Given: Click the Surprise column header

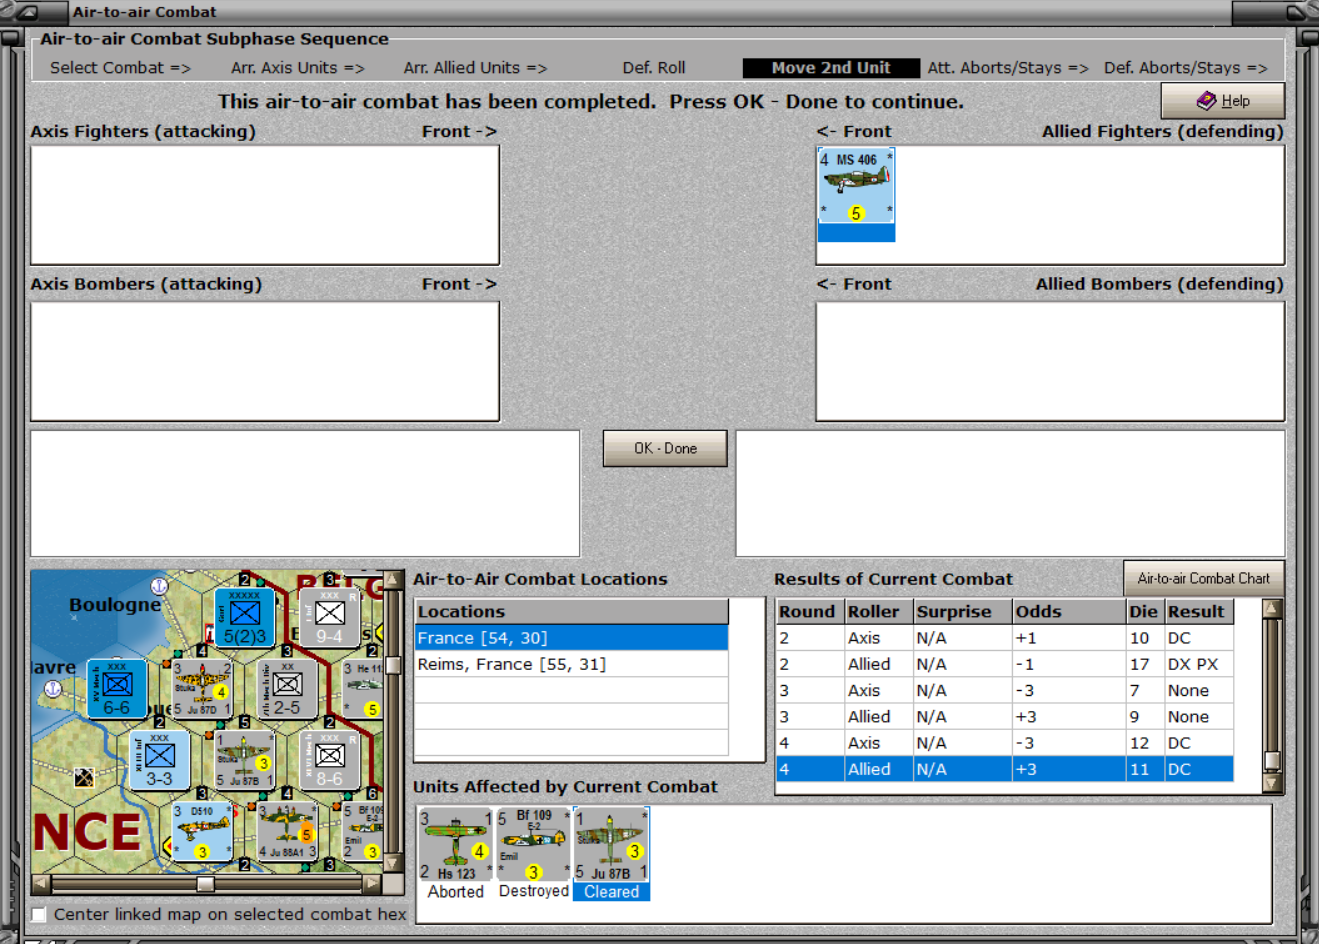Looking at the screenshot, I should 961,612.
